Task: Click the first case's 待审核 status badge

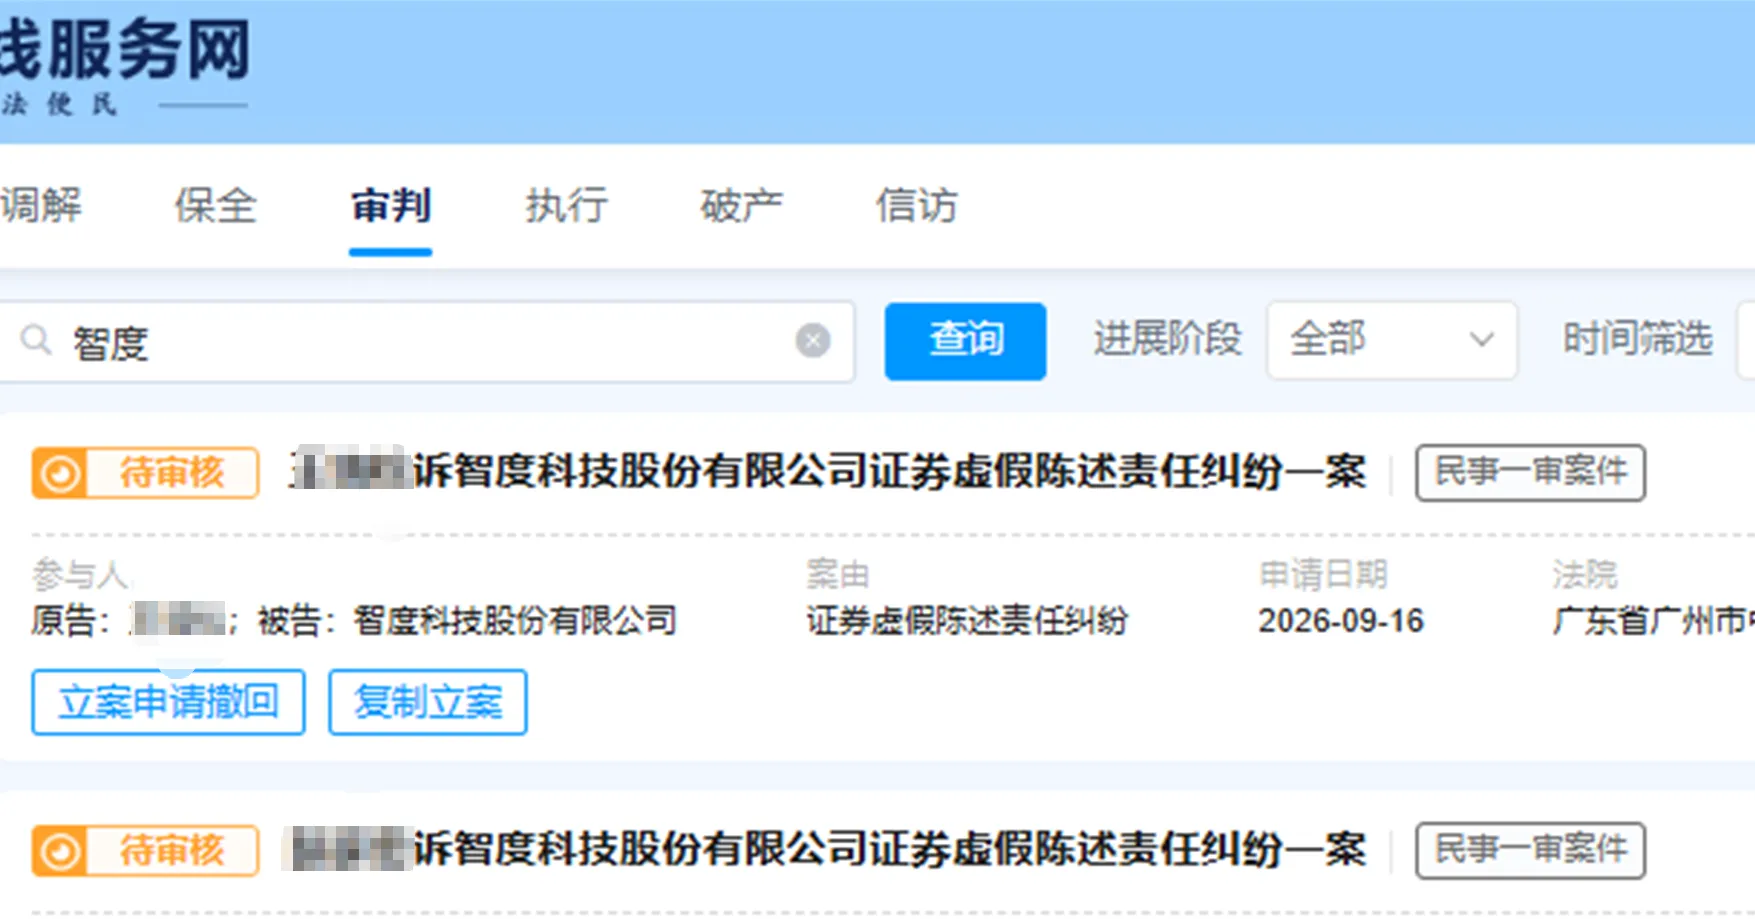Action: 146,473
